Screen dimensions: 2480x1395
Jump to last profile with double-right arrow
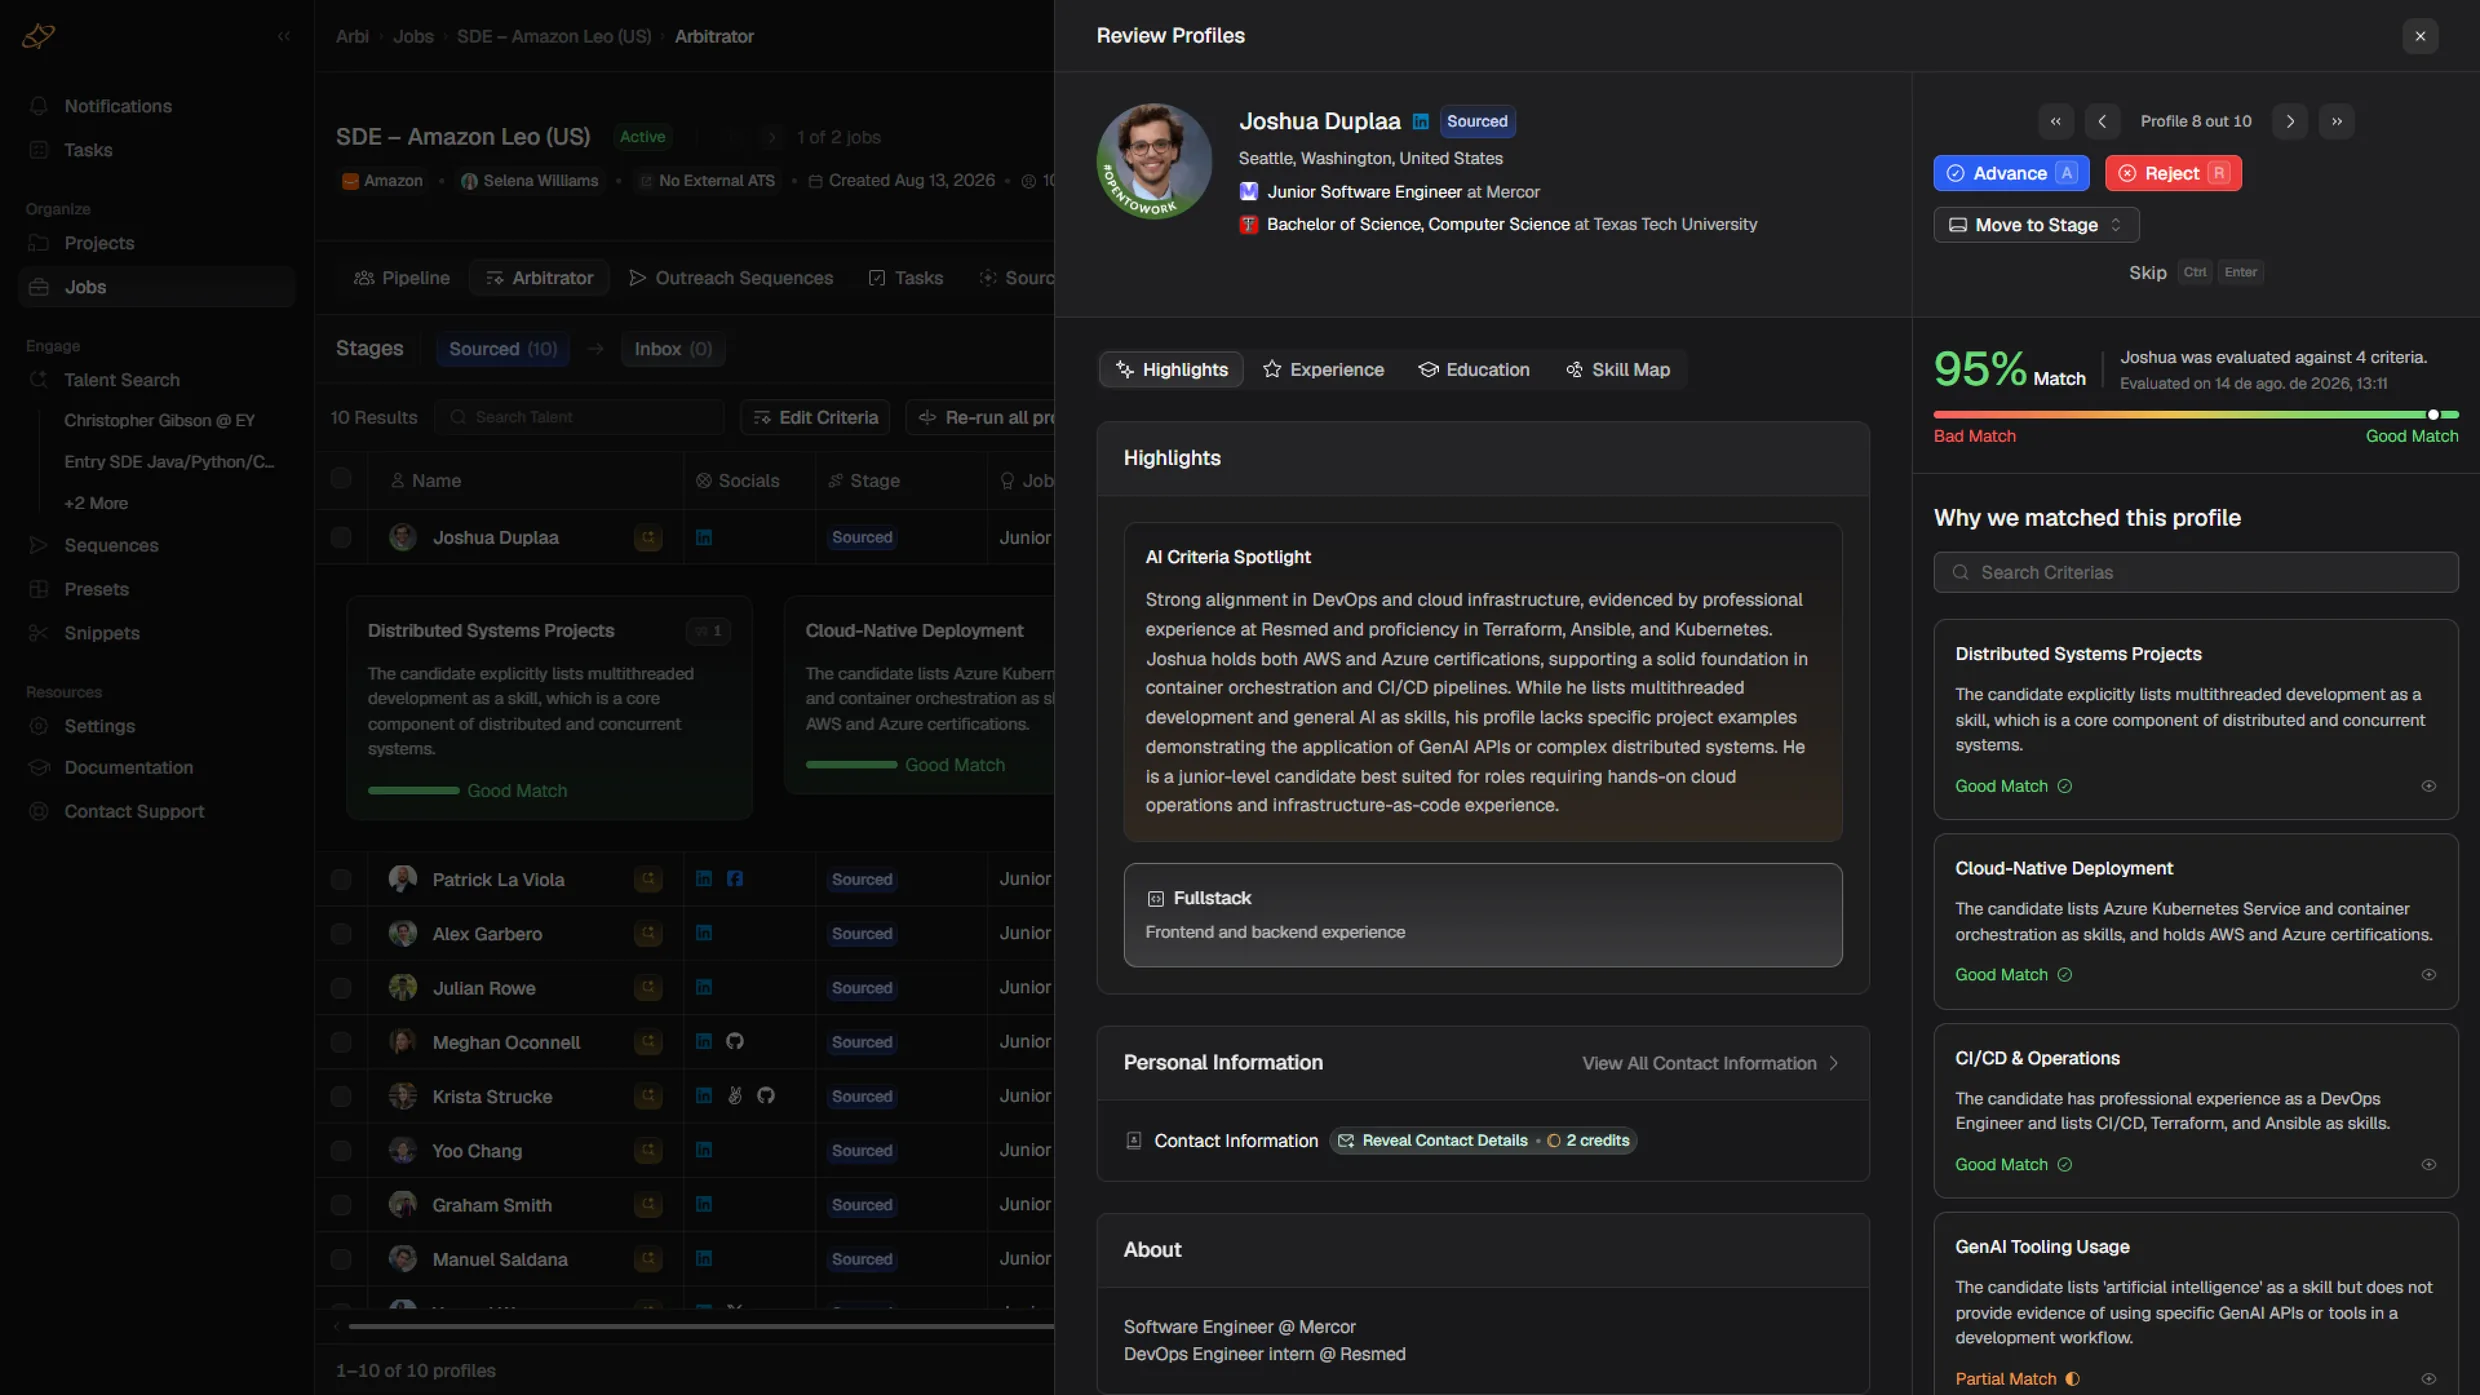point(2336,121)
